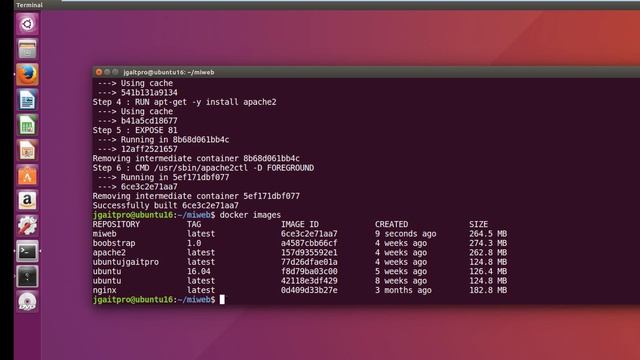The image size is (640, 360).
Task: Select 'nginx' repository name
Action: point(104,290)
